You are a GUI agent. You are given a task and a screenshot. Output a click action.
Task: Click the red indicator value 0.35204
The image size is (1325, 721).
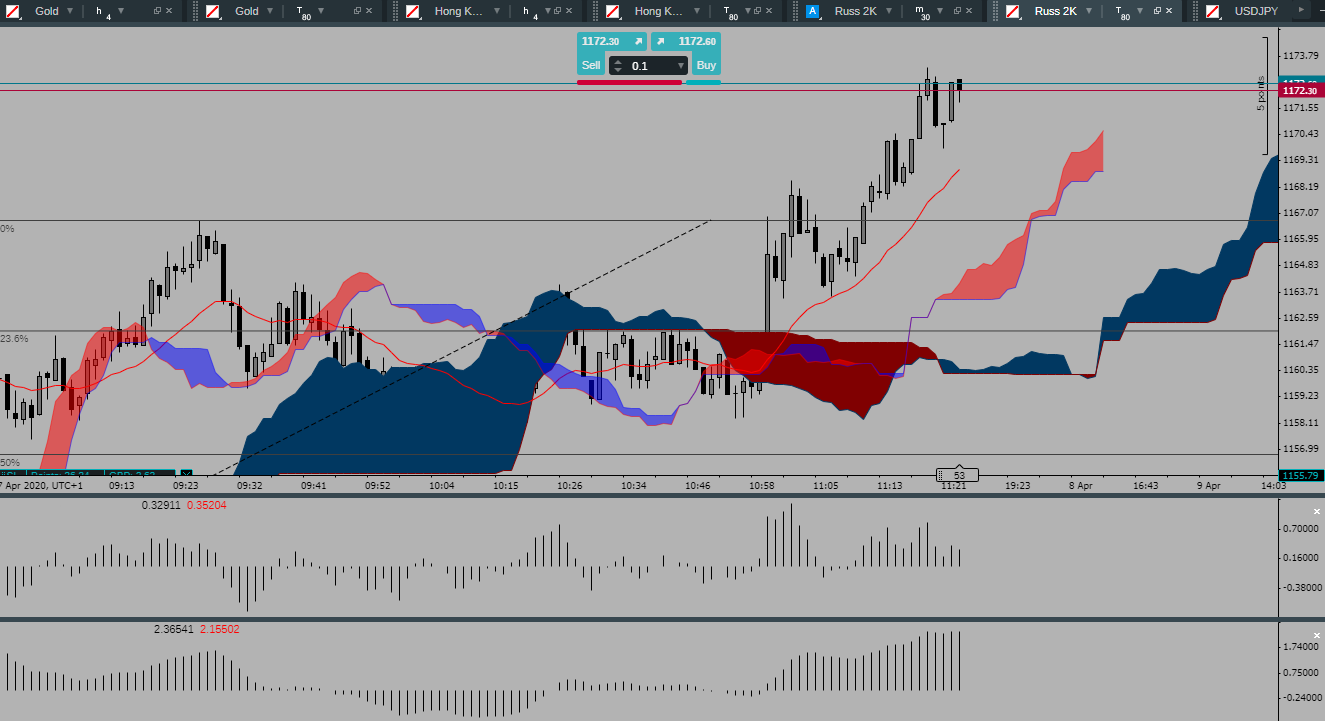207,506
